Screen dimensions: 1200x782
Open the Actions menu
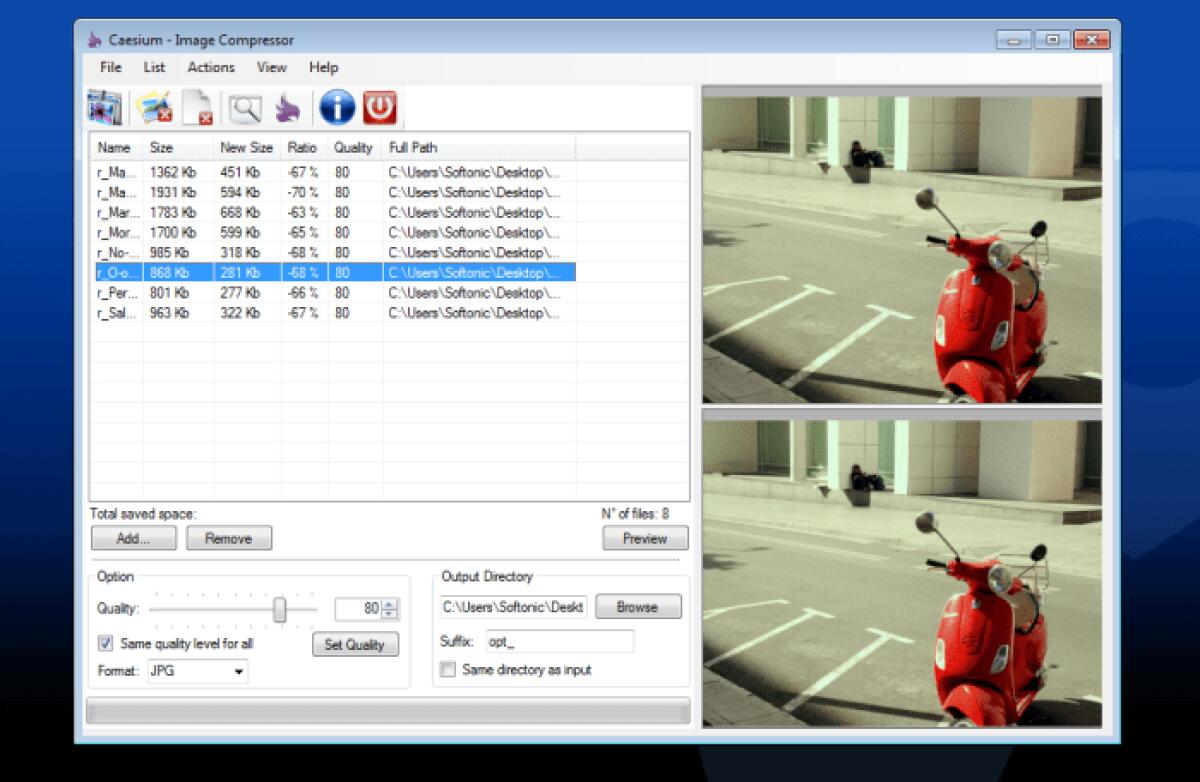[211, 67]
